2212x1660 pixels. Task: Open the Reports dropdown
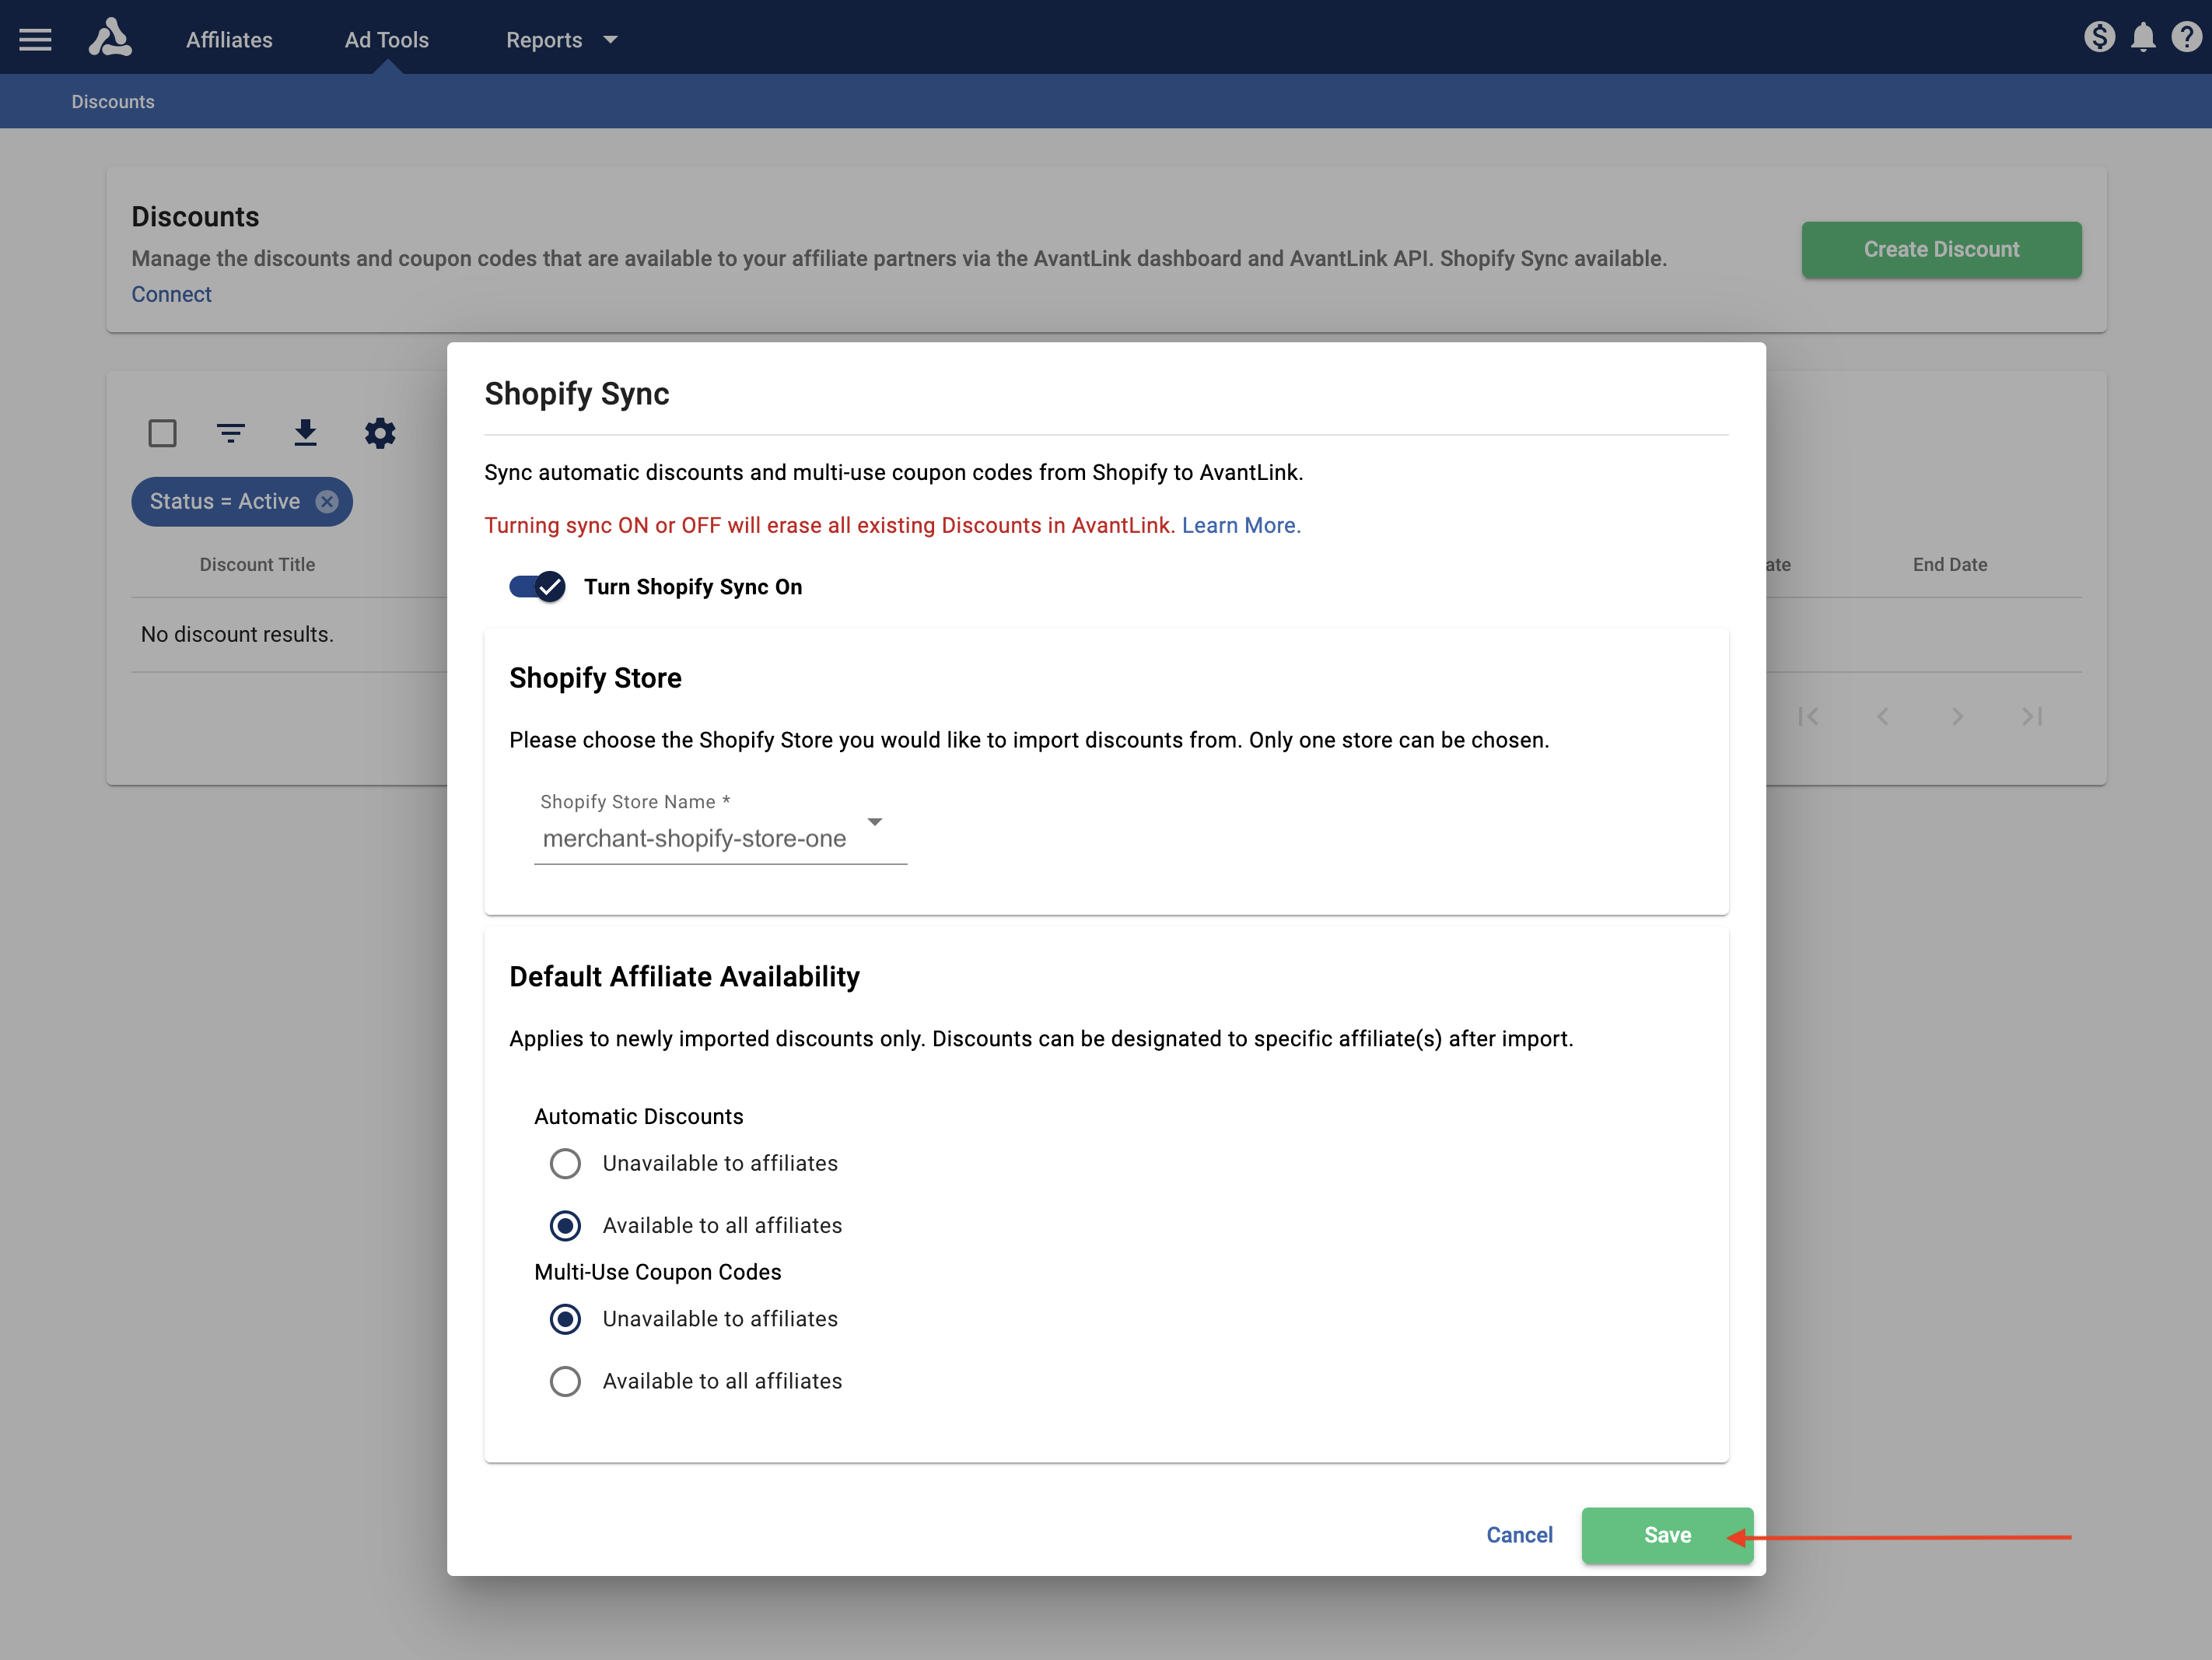coord(560,40)
